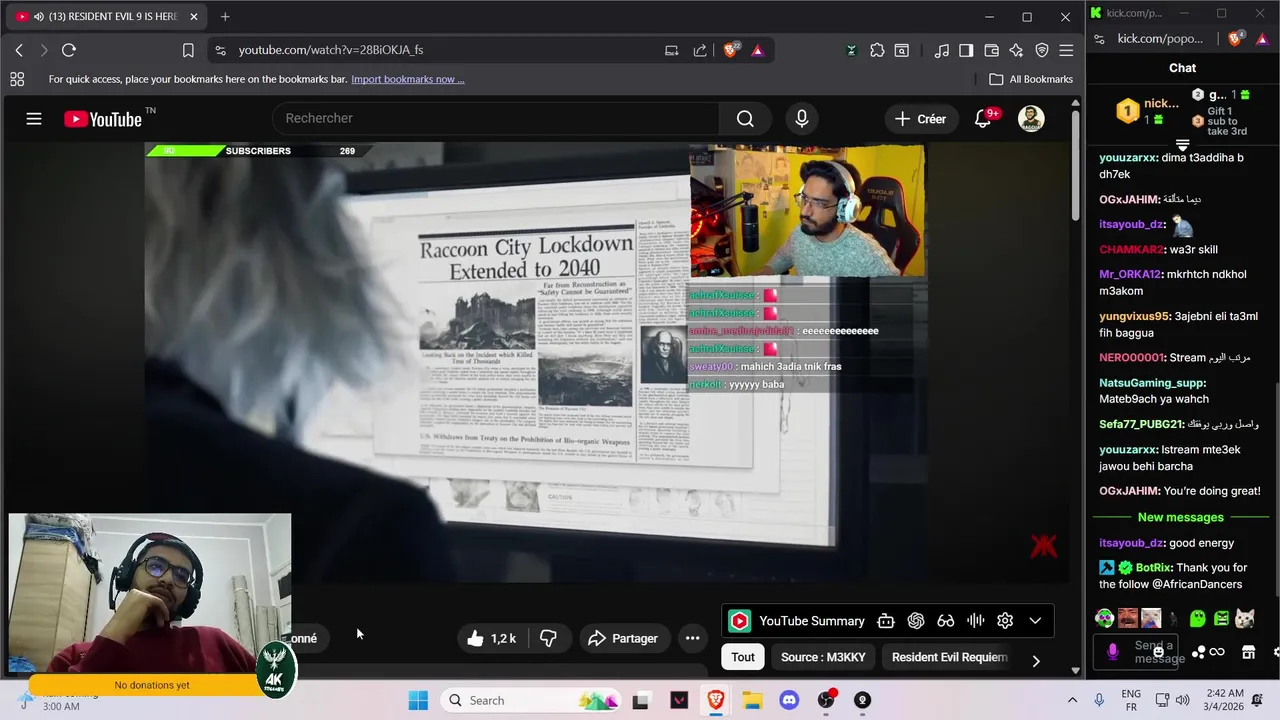
Task: Click the YouTube URL address bar
Action: click(440, 50)
